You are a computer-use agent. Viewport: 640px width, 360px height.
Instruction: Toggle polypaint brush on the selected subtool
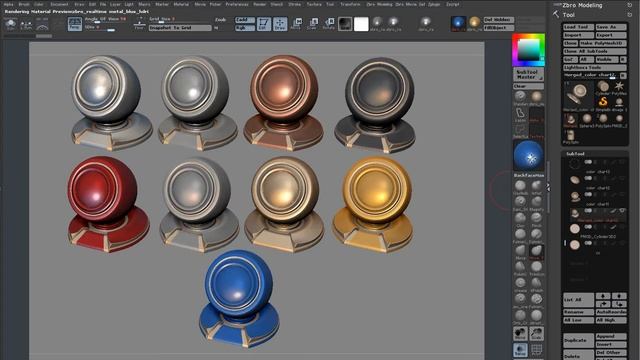pos(613,211)
